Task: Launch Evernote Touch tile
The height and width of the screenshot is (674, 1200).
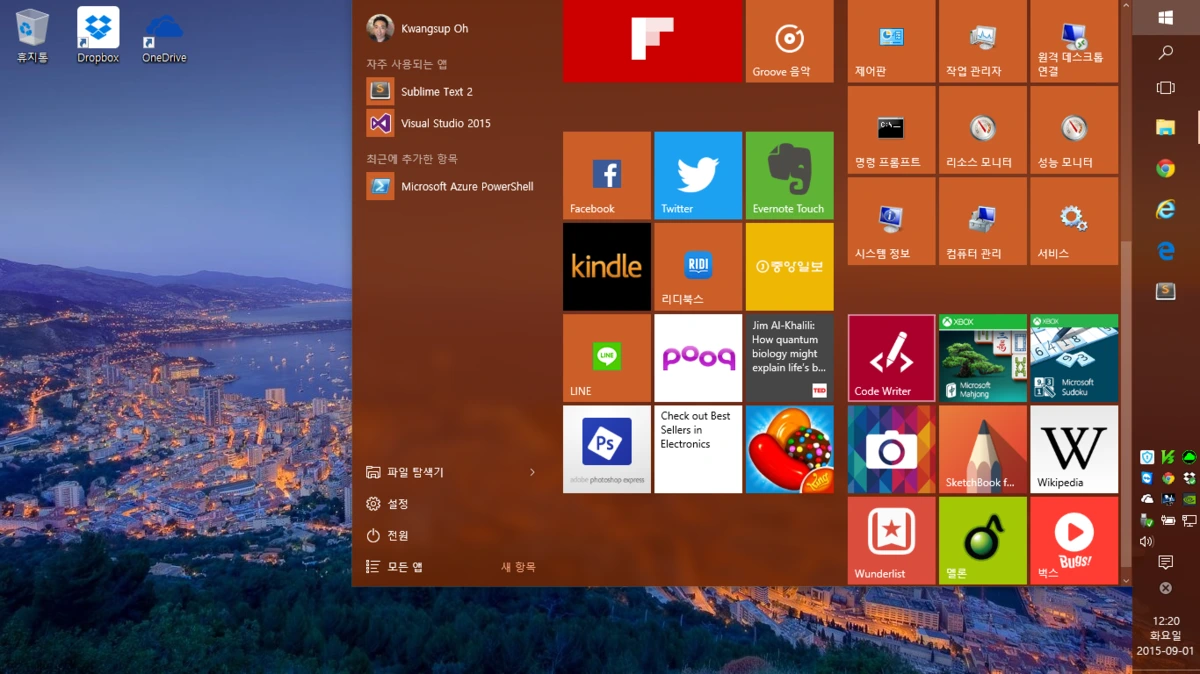Action: tap(789, 175)
